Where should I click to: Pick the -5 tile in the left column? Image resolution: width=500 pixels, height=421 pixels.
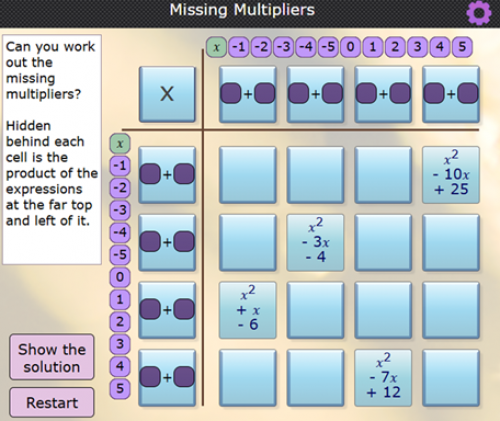120,255
